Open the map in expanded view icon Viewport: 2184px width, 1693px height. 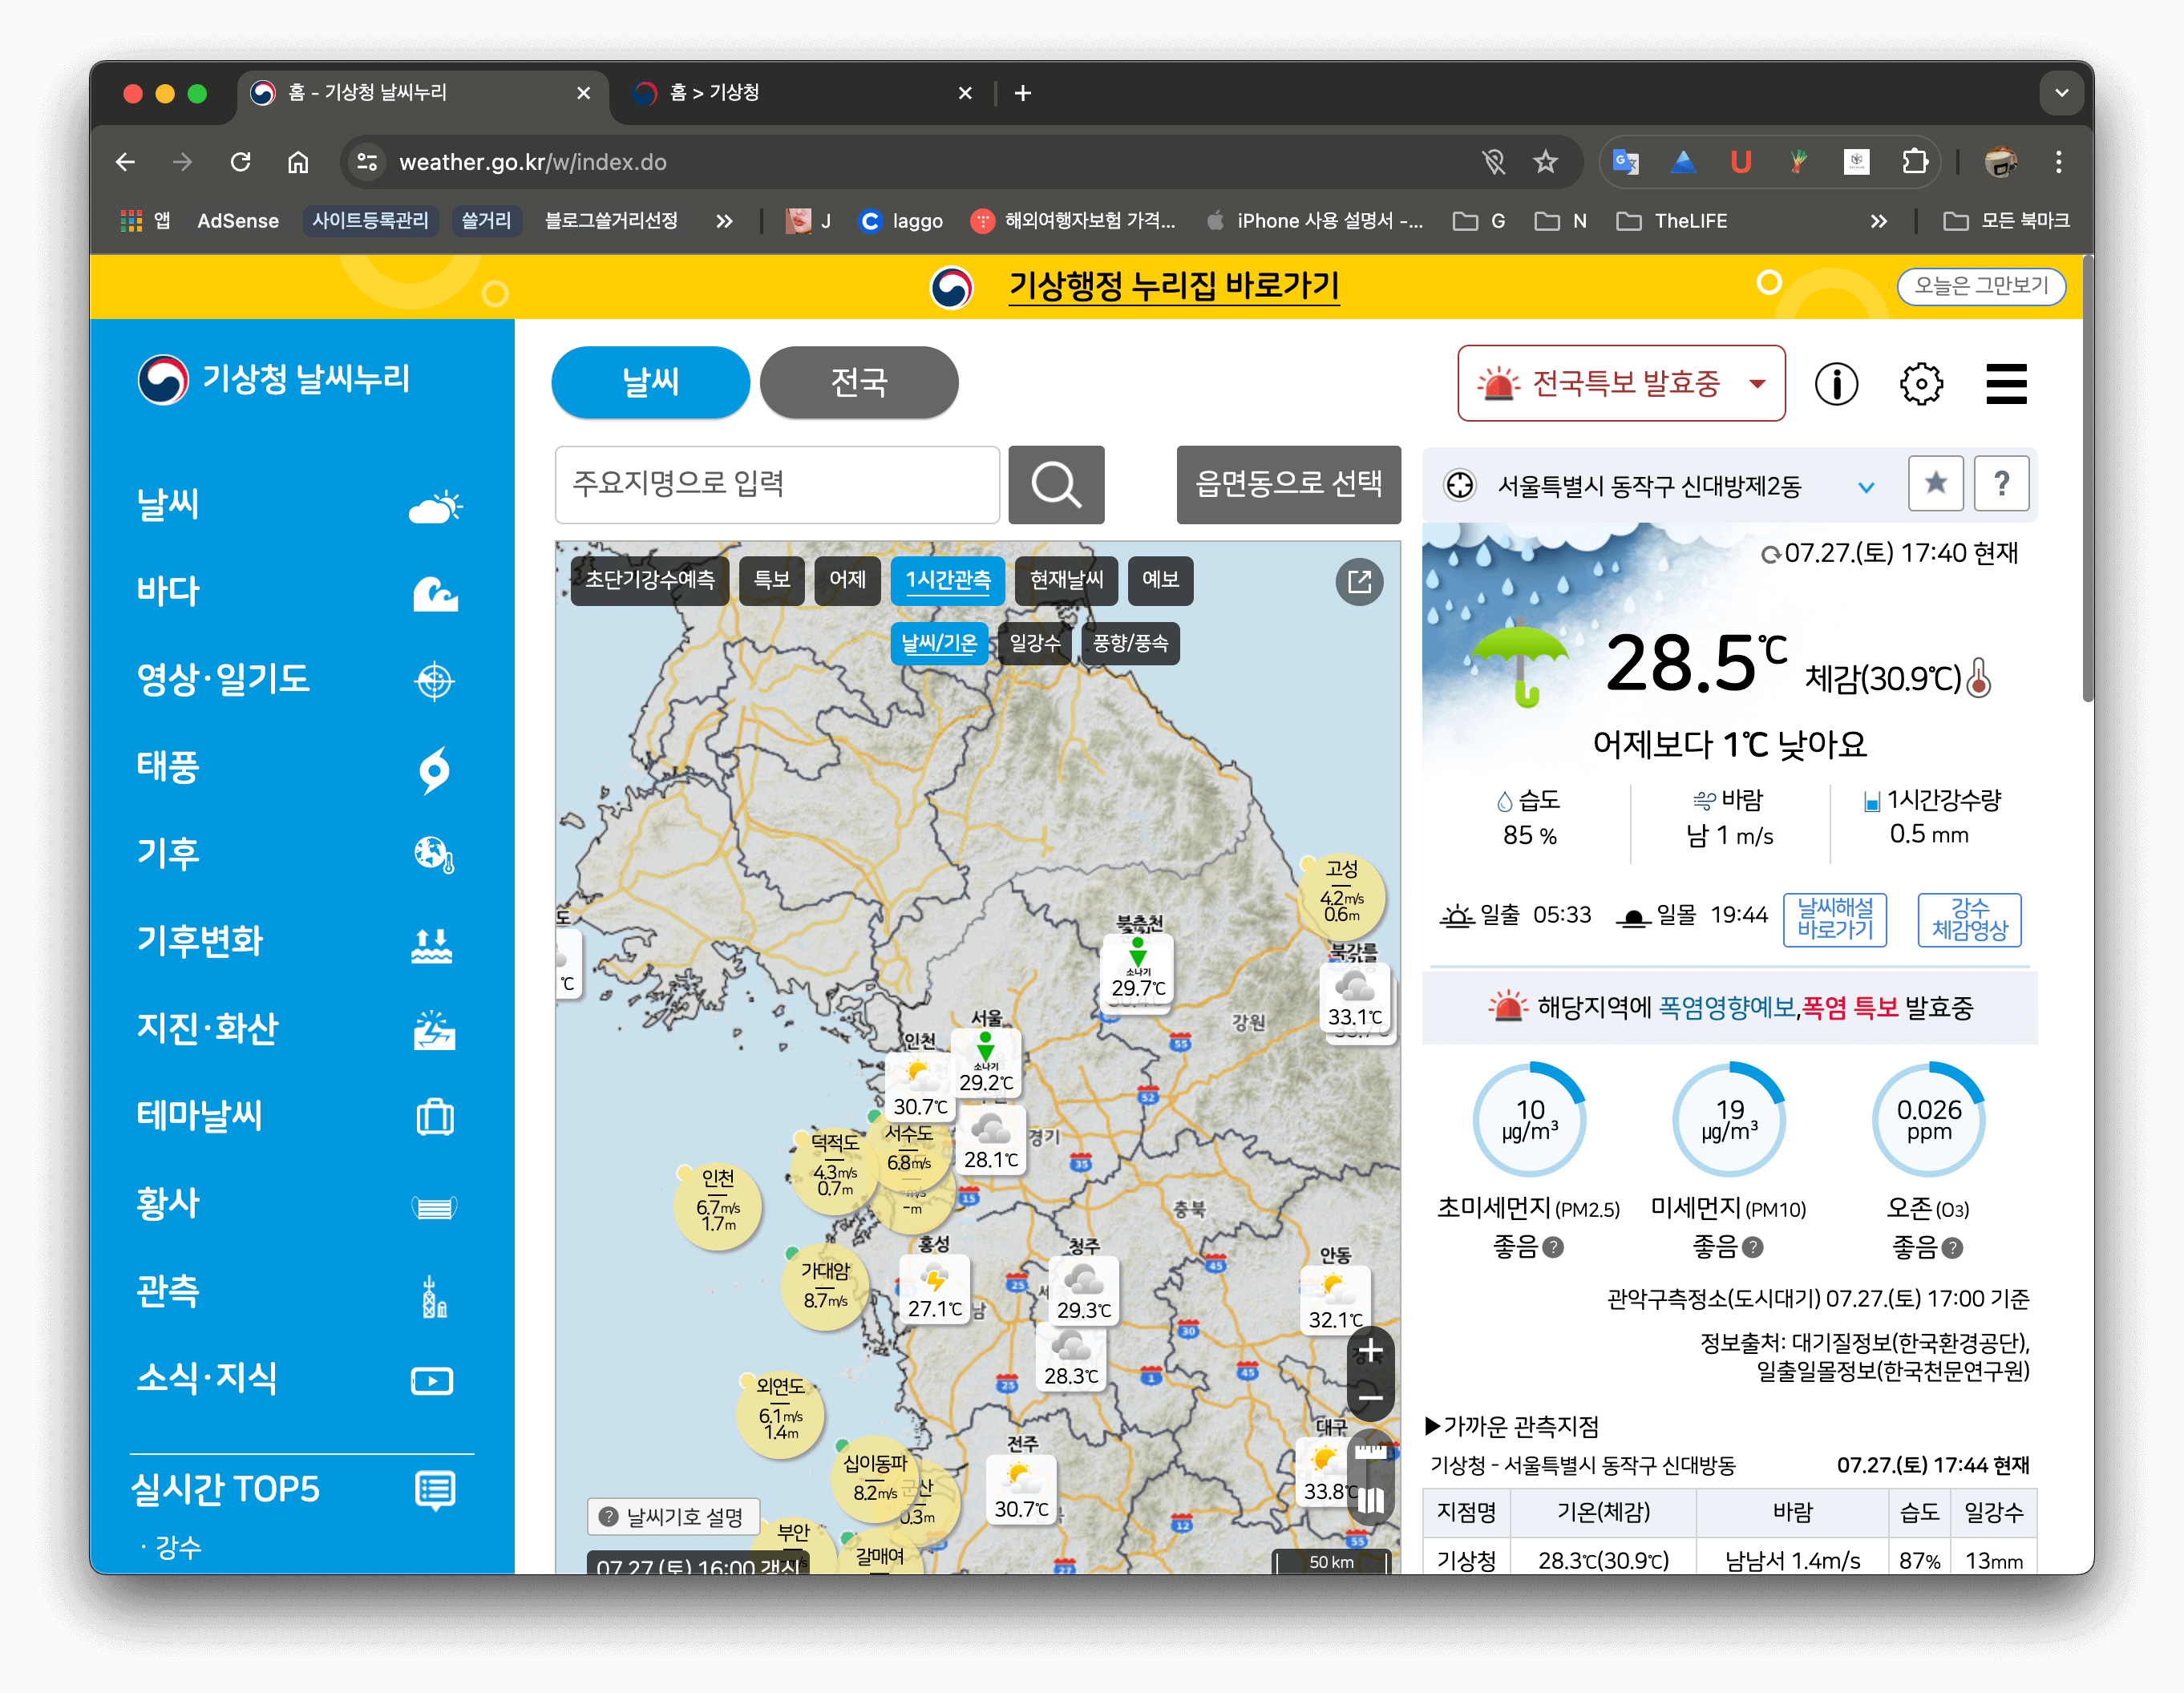point(1359,581)
